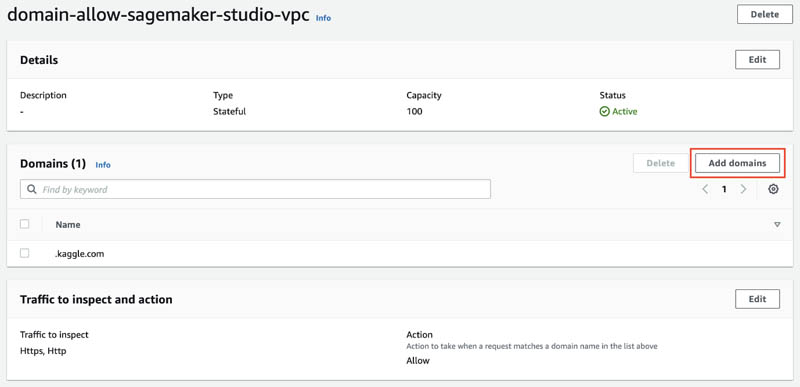Sort domains using the Name column triangle
The image size is (800, 387).
tap(777, 224)
